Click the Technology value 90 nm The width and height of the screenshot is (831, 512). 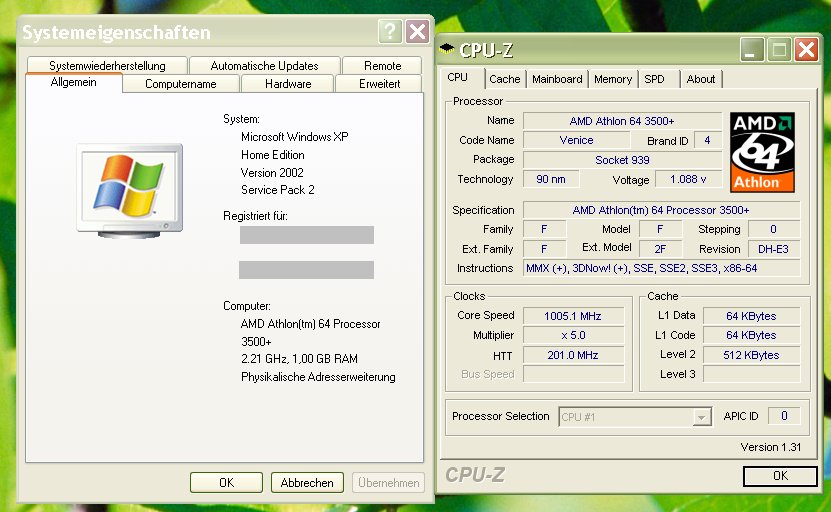pyautogui.click(x=551, y=179)
